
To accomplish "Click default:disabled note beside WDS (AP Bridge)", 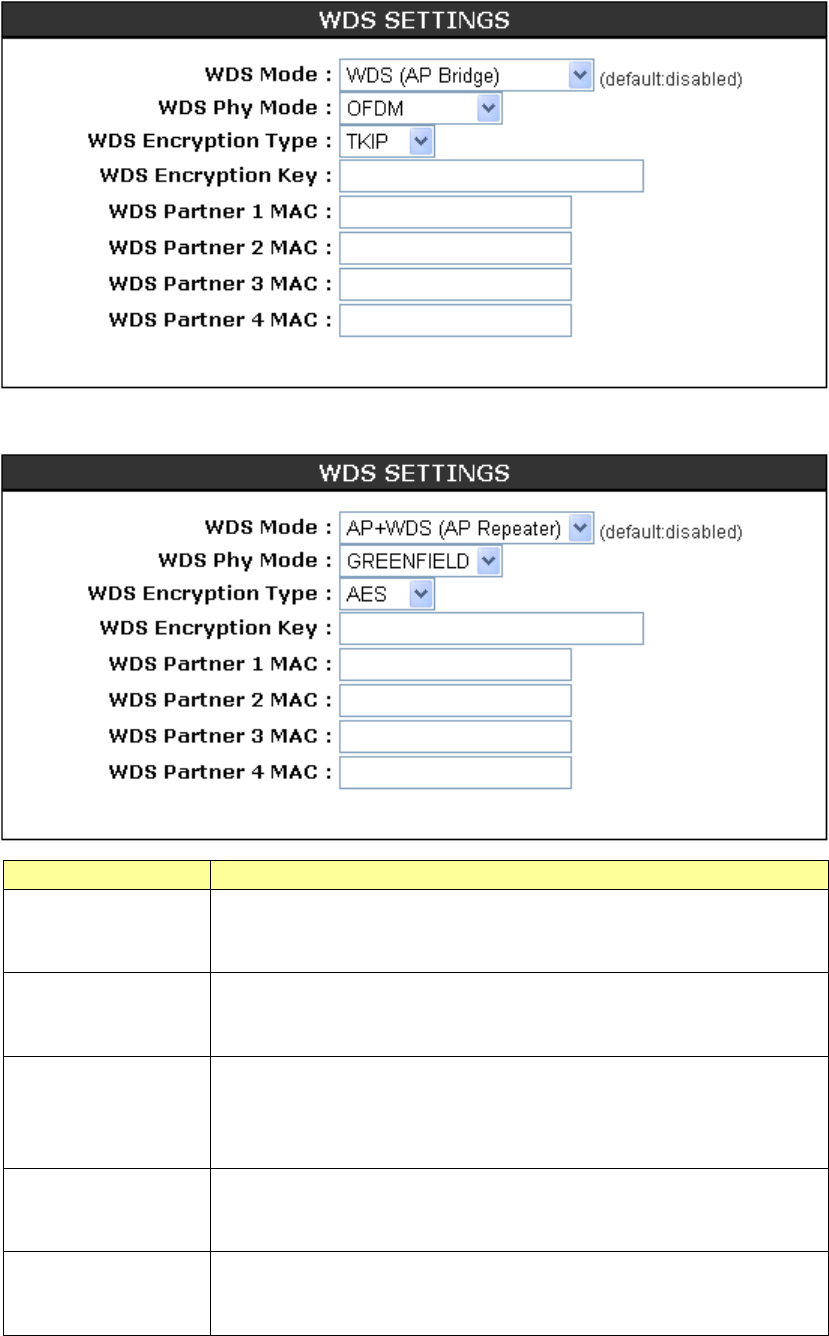I will coord(670,78).
